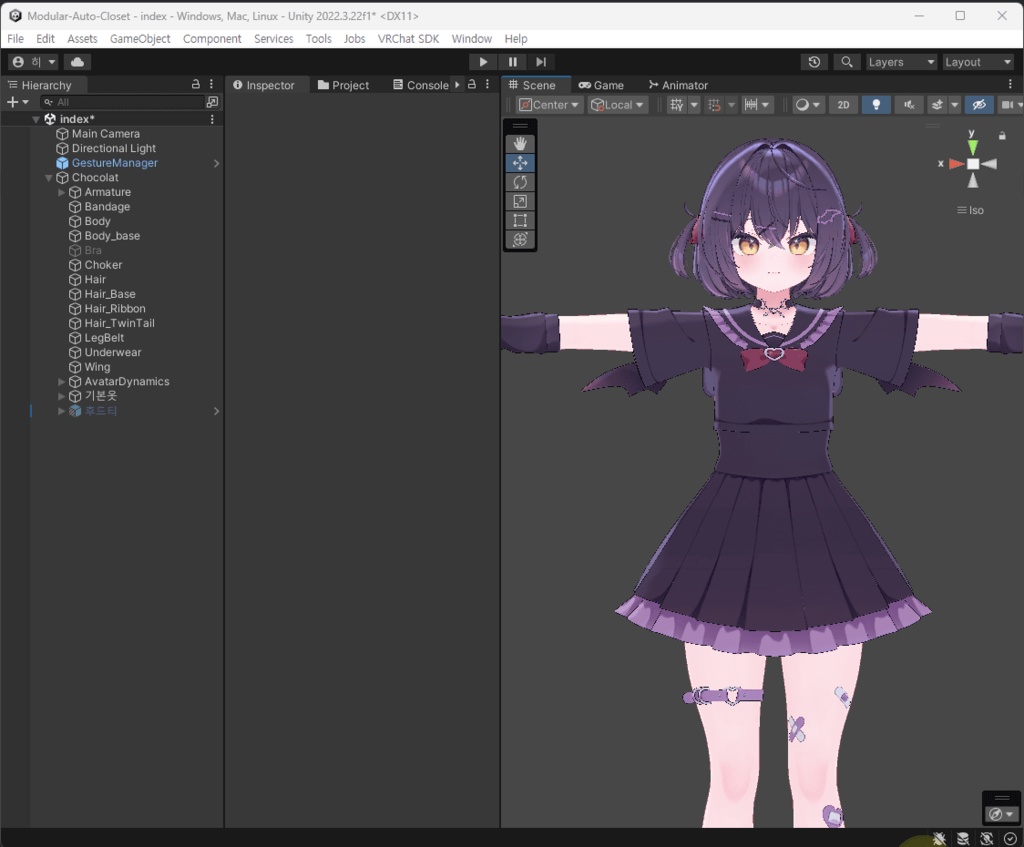Click the global search magnifier icon
This screenshot has width=1024, height=847.
tap(847, 62)
